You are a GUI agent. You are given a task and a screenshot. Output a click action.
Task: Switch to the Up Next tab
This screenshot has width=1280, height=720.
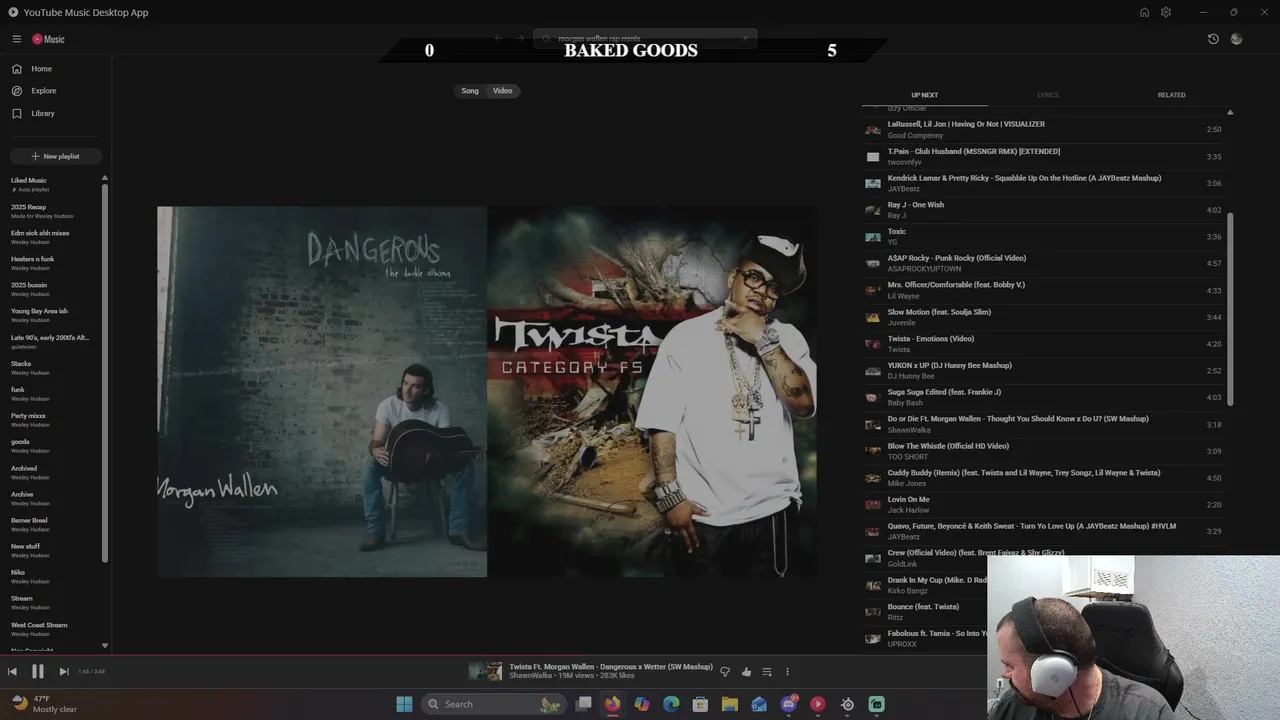(x=924, y=95)
